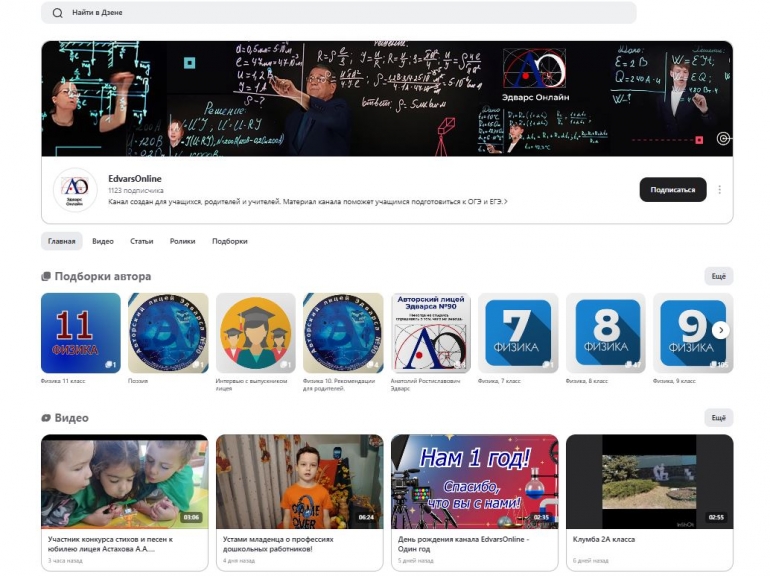Focus the Найти в Дзене search field

[340, 13]
